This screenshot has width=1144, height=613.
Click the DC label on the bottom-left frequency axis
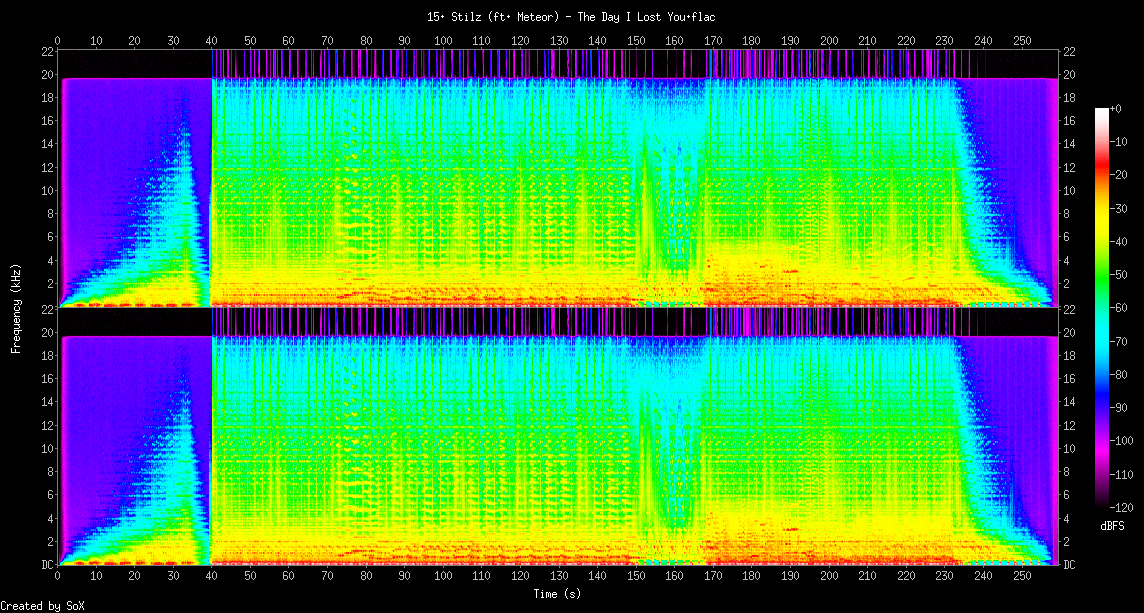[47, 565]
